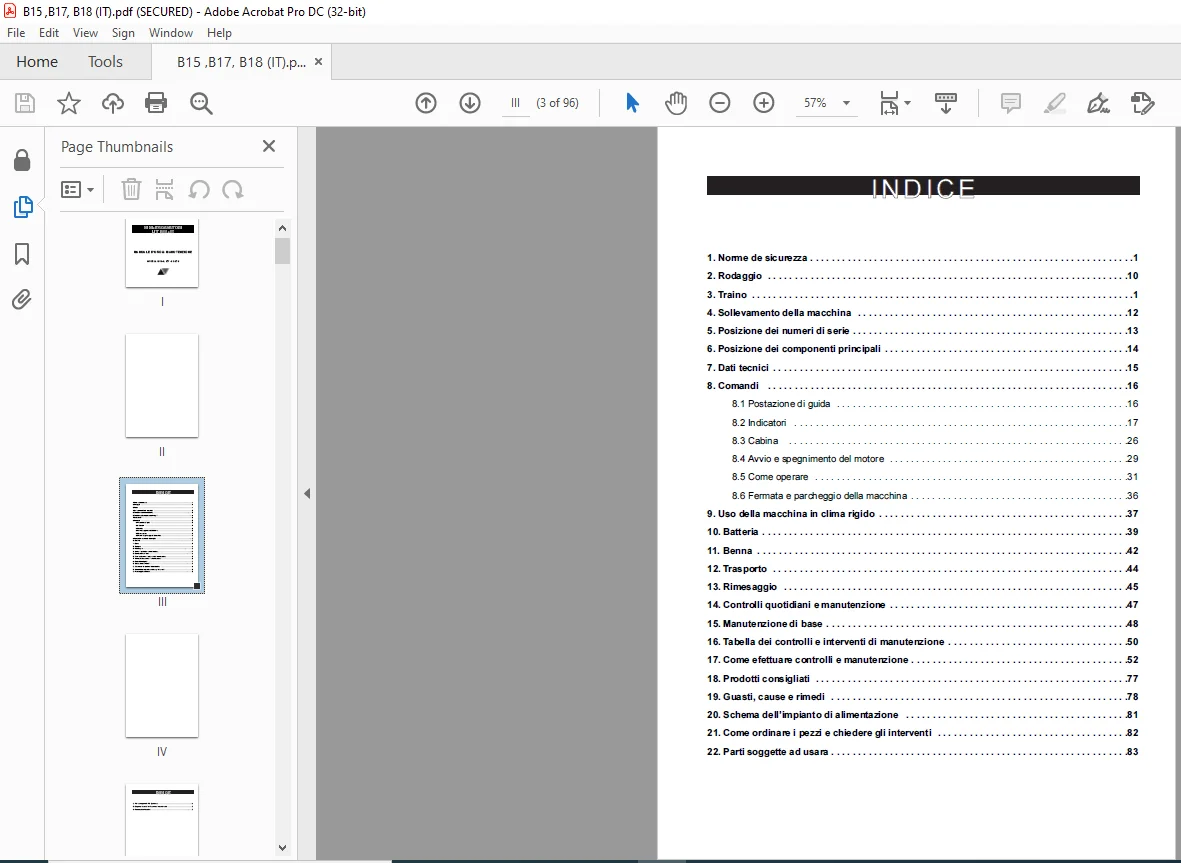This screenshot has height=863, width=1181.
Task: Go to previous page arrow up
Action: pyautogui.click(x=426, y=103)
